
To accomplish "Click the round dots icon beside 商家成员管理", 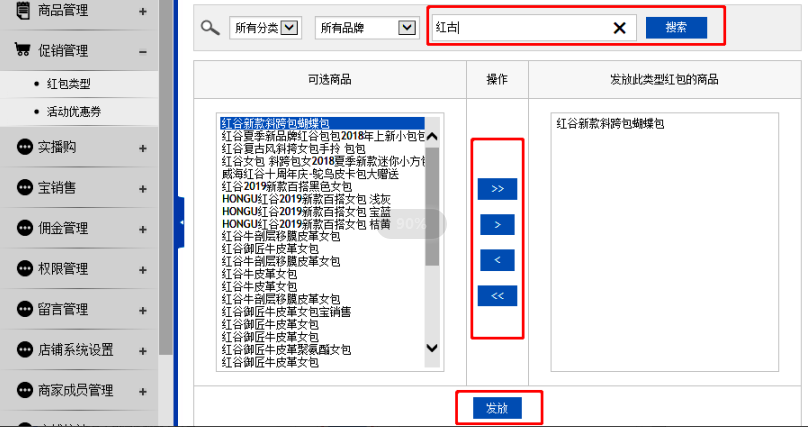I will [x=25, y=390].
